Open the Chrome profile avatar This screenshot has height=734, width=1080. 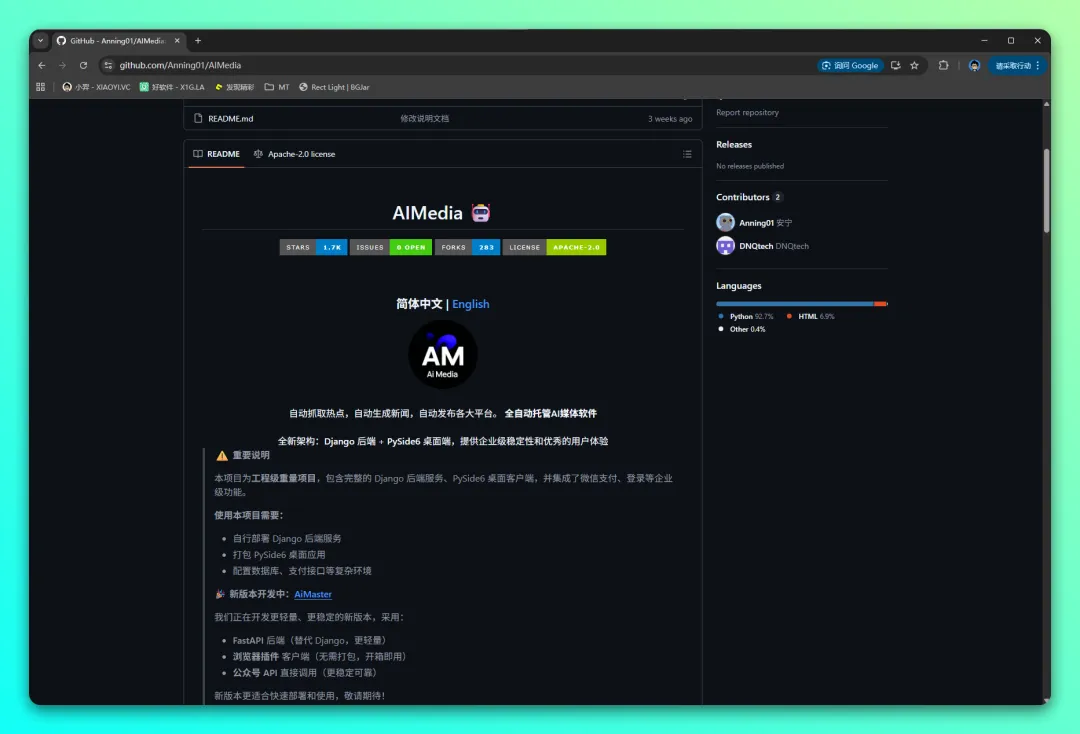pos(974,65)
